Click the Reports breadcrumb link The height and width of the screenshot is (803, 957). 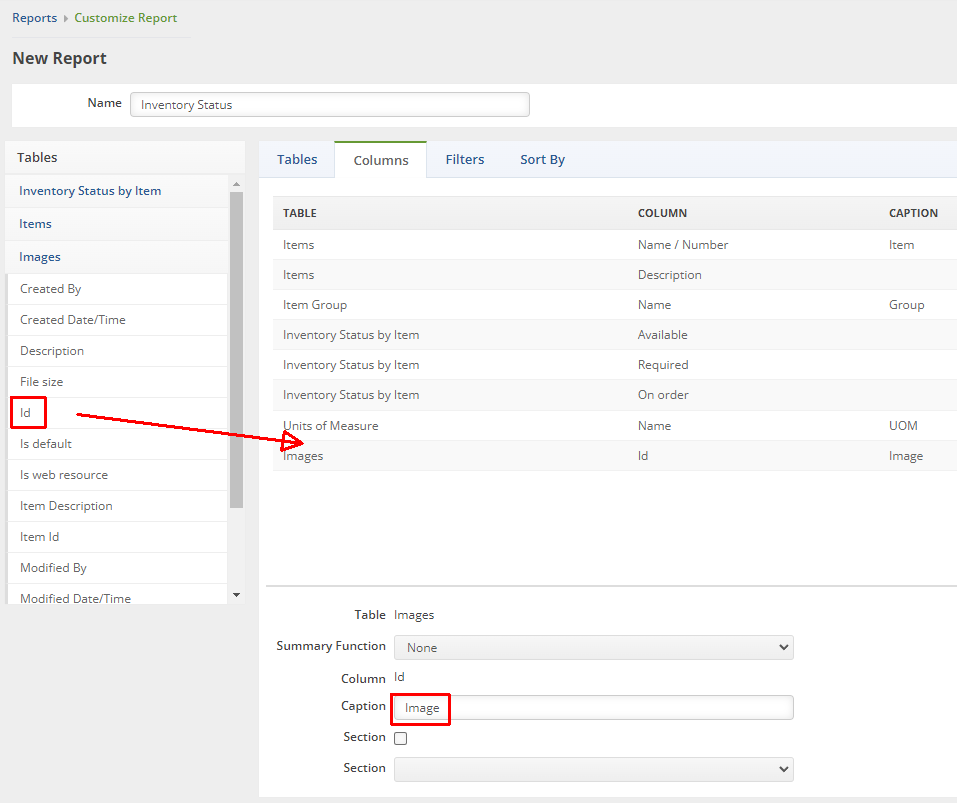34,18
